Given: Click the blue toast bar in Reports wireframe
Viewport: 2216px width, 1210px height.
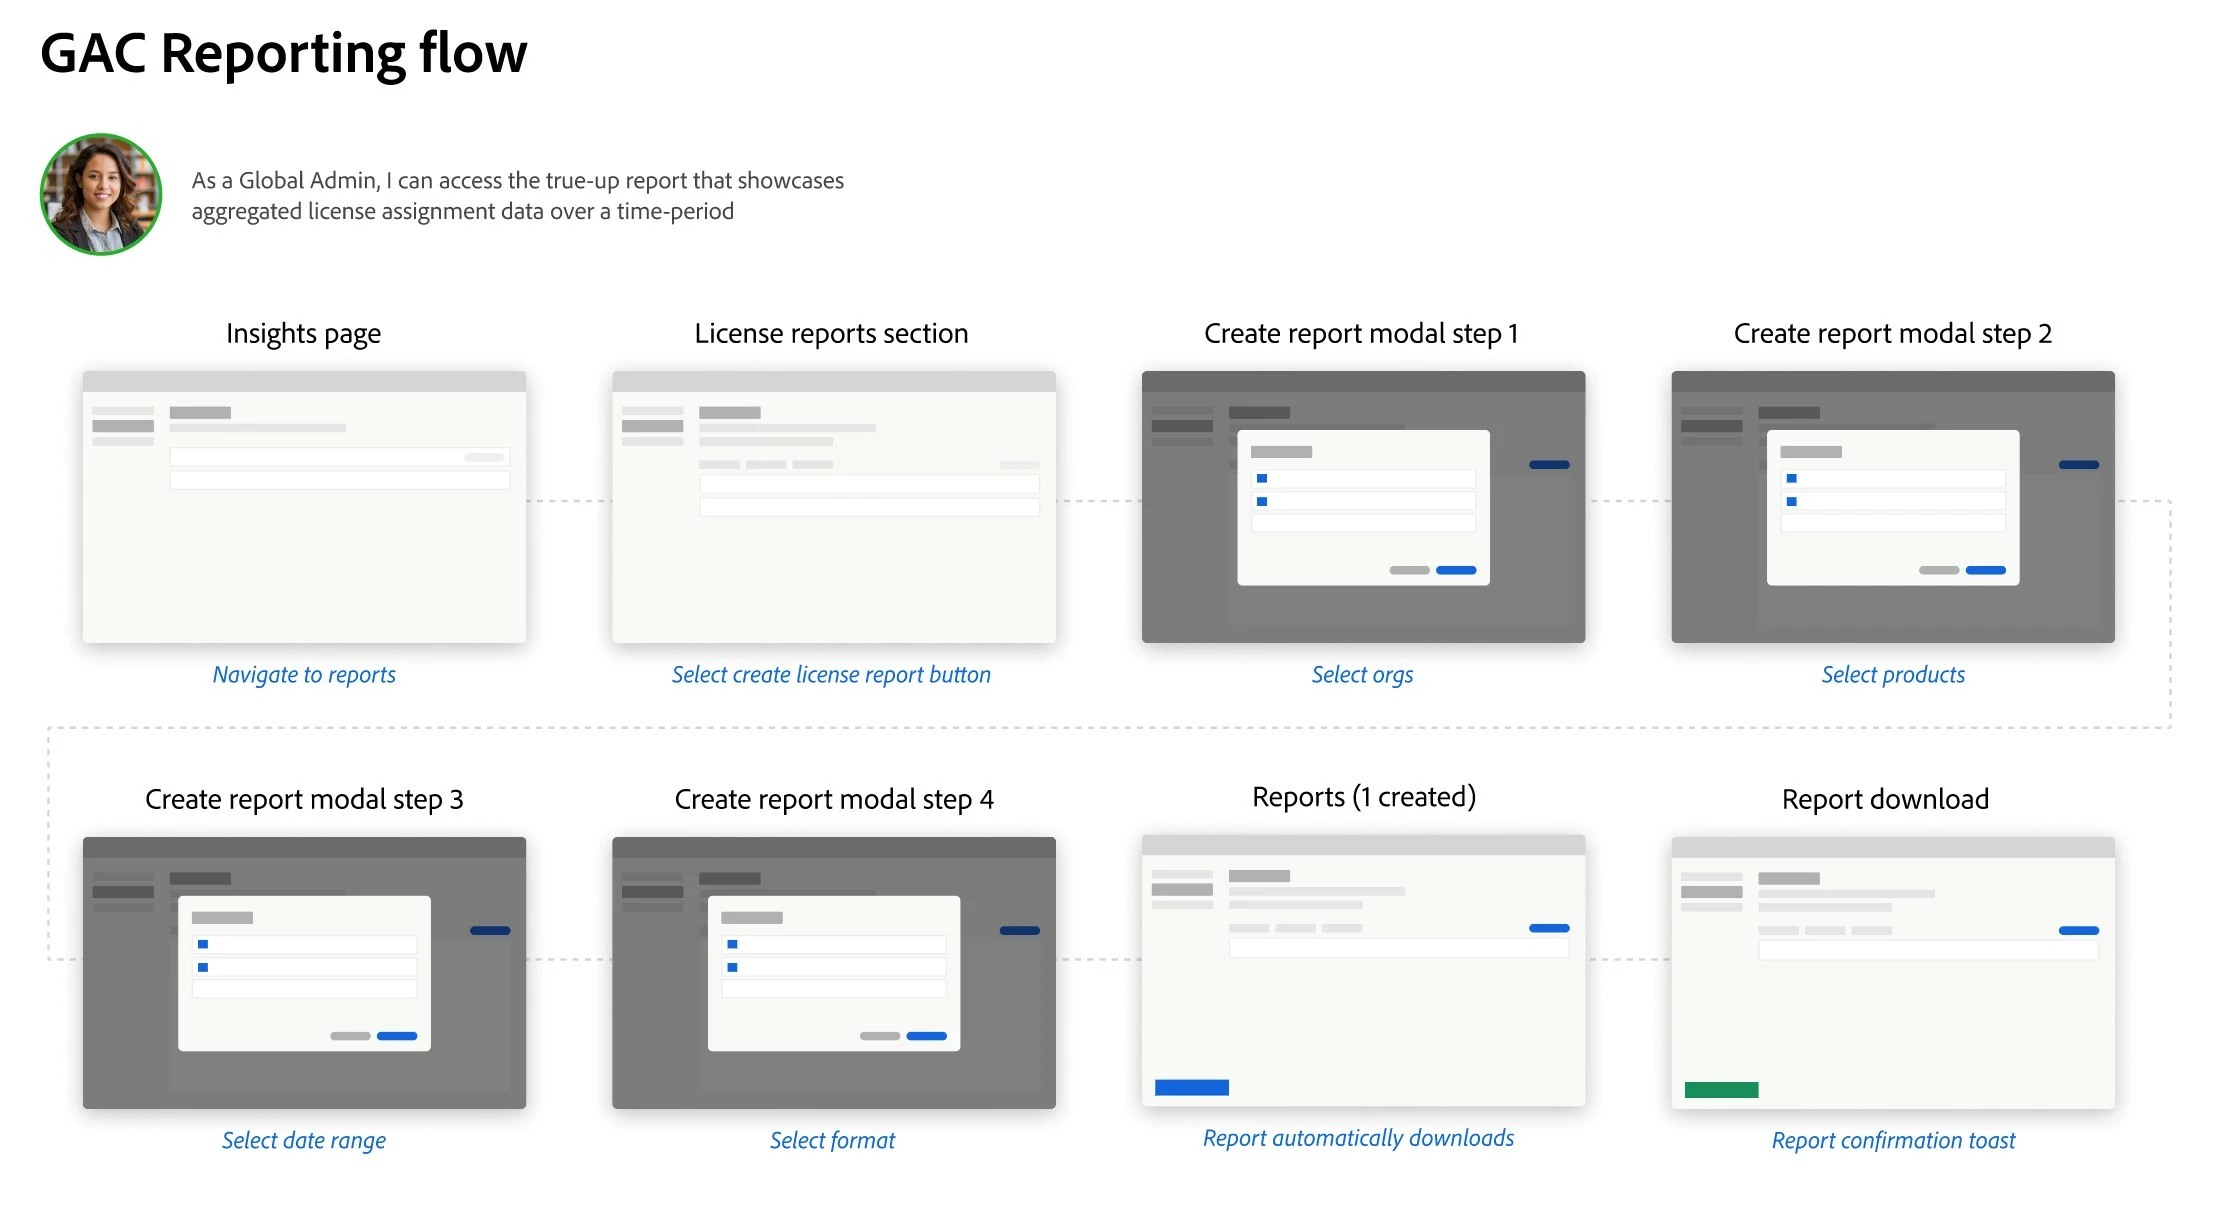Looking at the screenshot, I should tap(1191, 1087).
